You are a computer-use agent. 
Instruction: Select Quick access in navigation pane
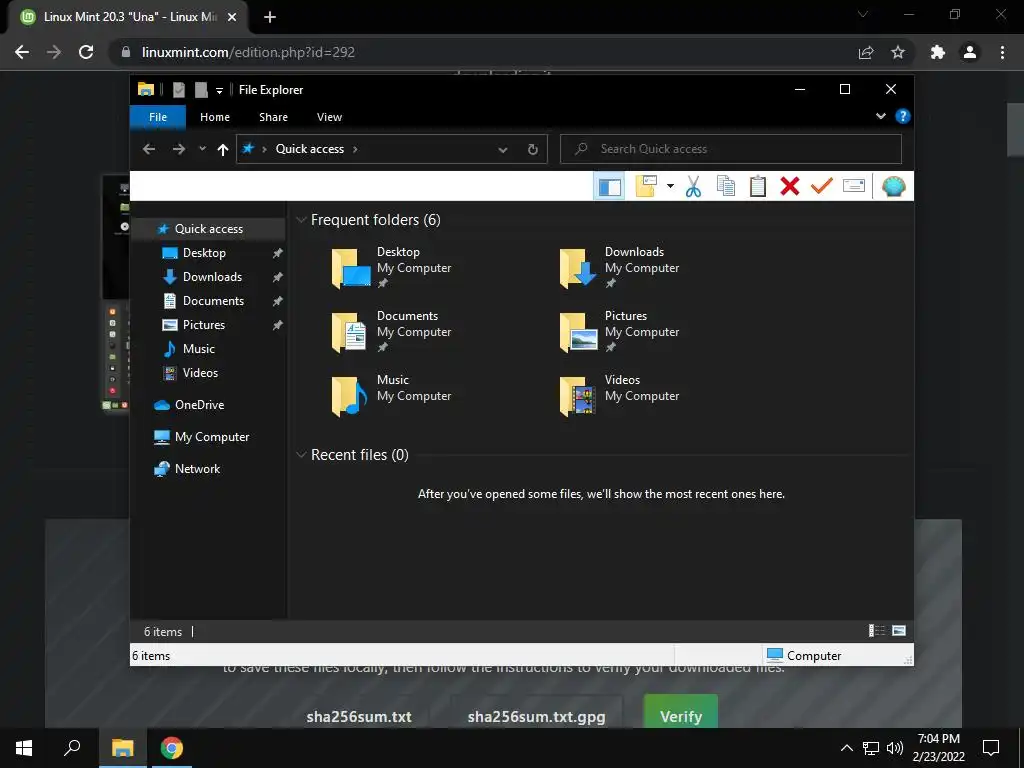tap(208, 229)
